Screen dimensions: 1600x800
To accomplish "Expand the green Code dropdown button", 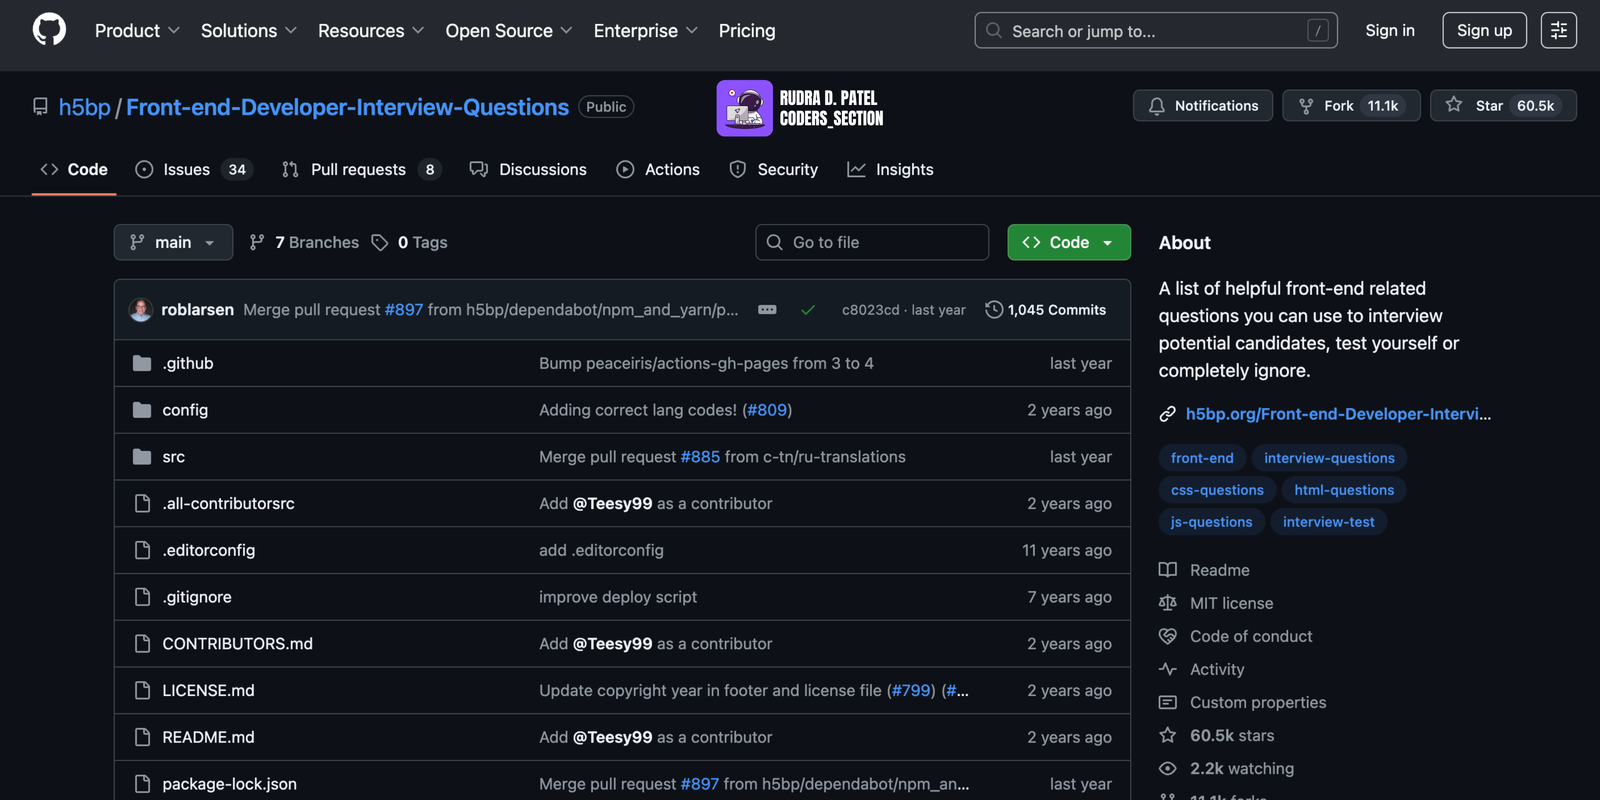I will click(x=1068, y=242).
